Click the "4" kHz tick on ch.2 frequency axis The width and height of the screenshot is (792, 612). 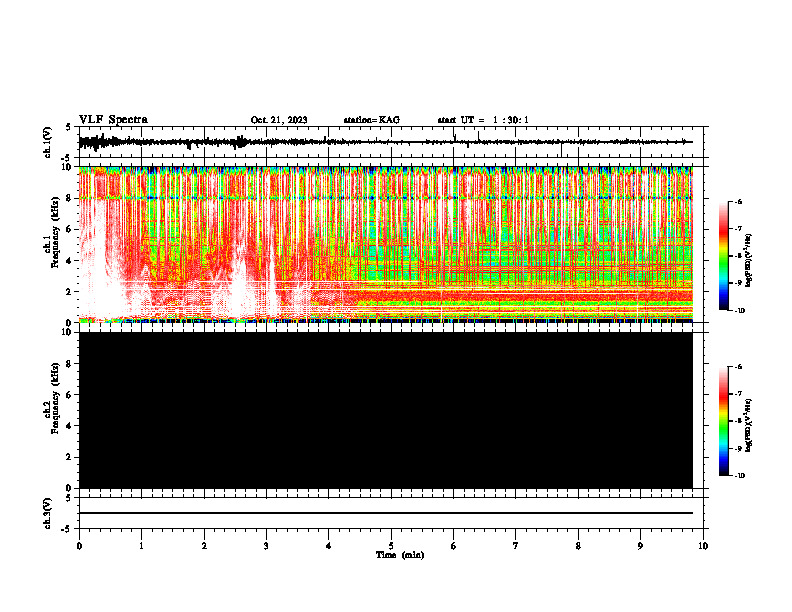coord(70,426)
